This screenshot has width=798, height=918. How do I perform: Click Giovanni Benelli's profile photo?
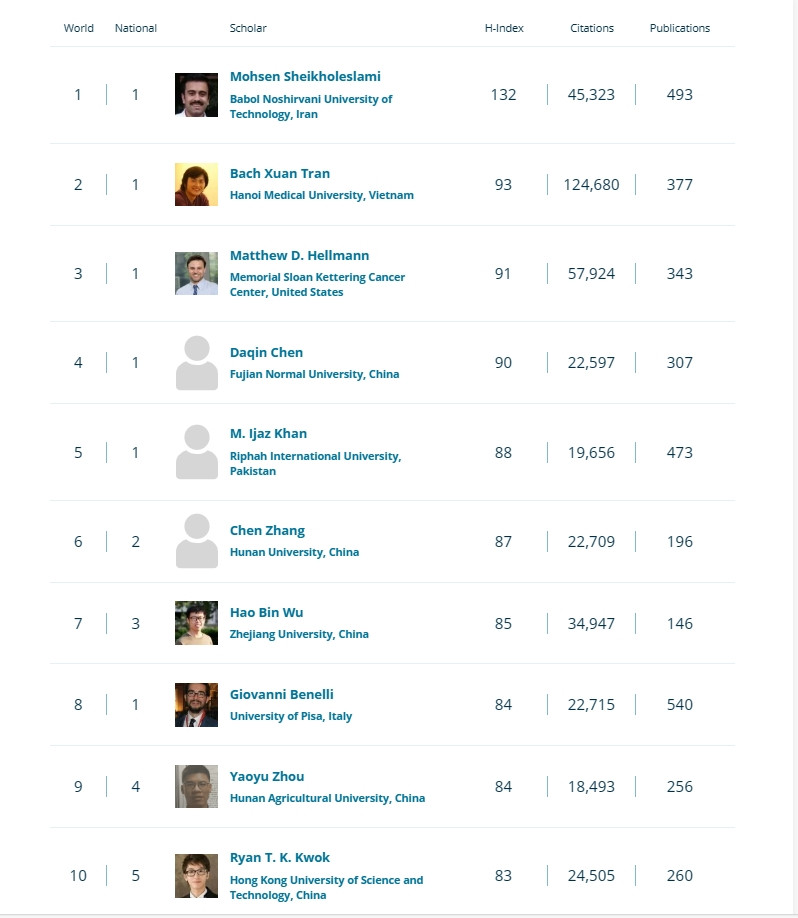tap(196, 705)
